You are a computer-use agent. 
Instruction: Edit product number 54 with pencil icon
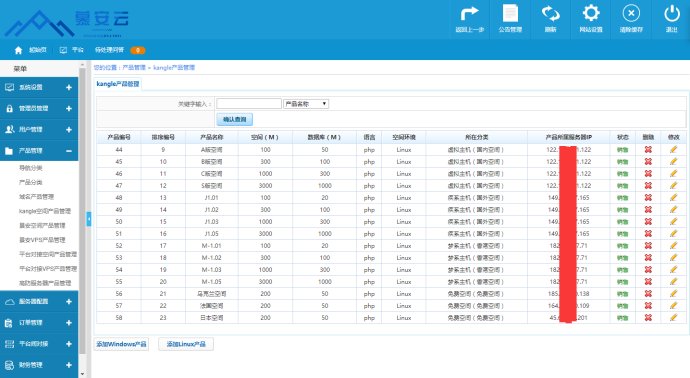coord(673,269)
